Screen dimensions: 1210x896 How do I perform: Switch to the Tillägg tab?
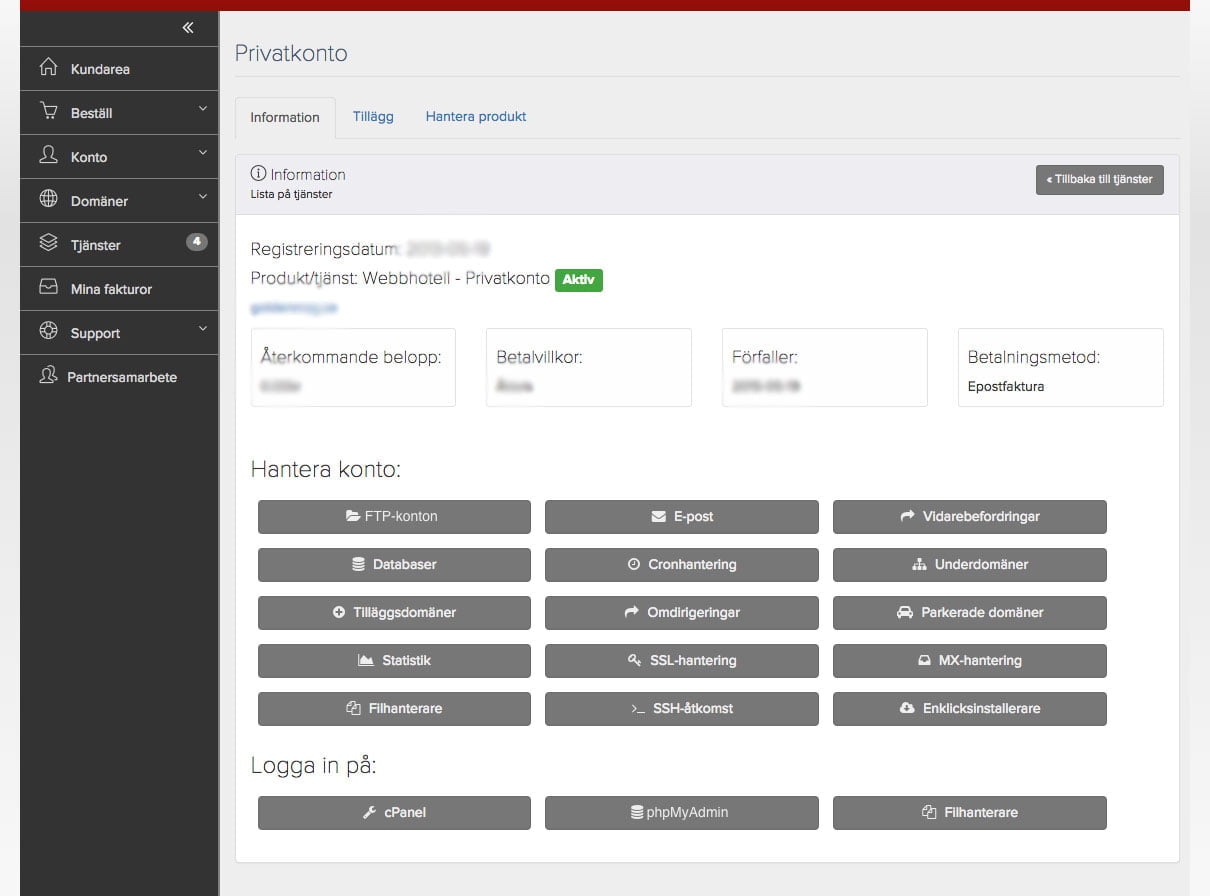coord(373,117)
